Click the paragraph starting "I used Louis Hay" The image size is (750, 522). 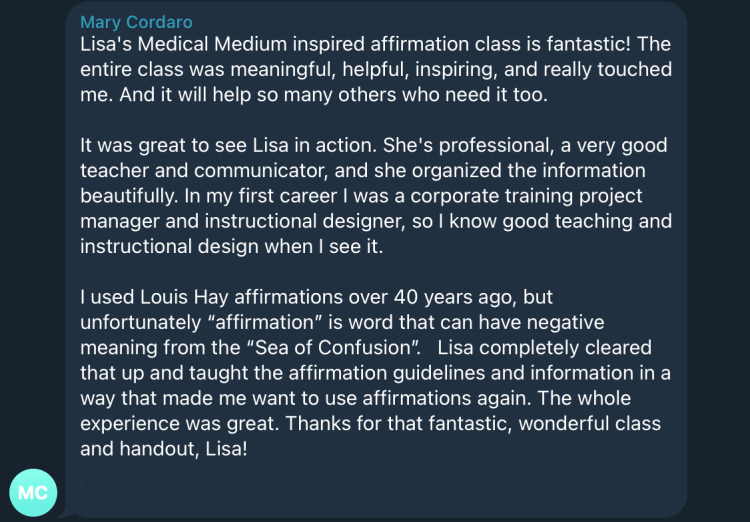coord(375,372)
